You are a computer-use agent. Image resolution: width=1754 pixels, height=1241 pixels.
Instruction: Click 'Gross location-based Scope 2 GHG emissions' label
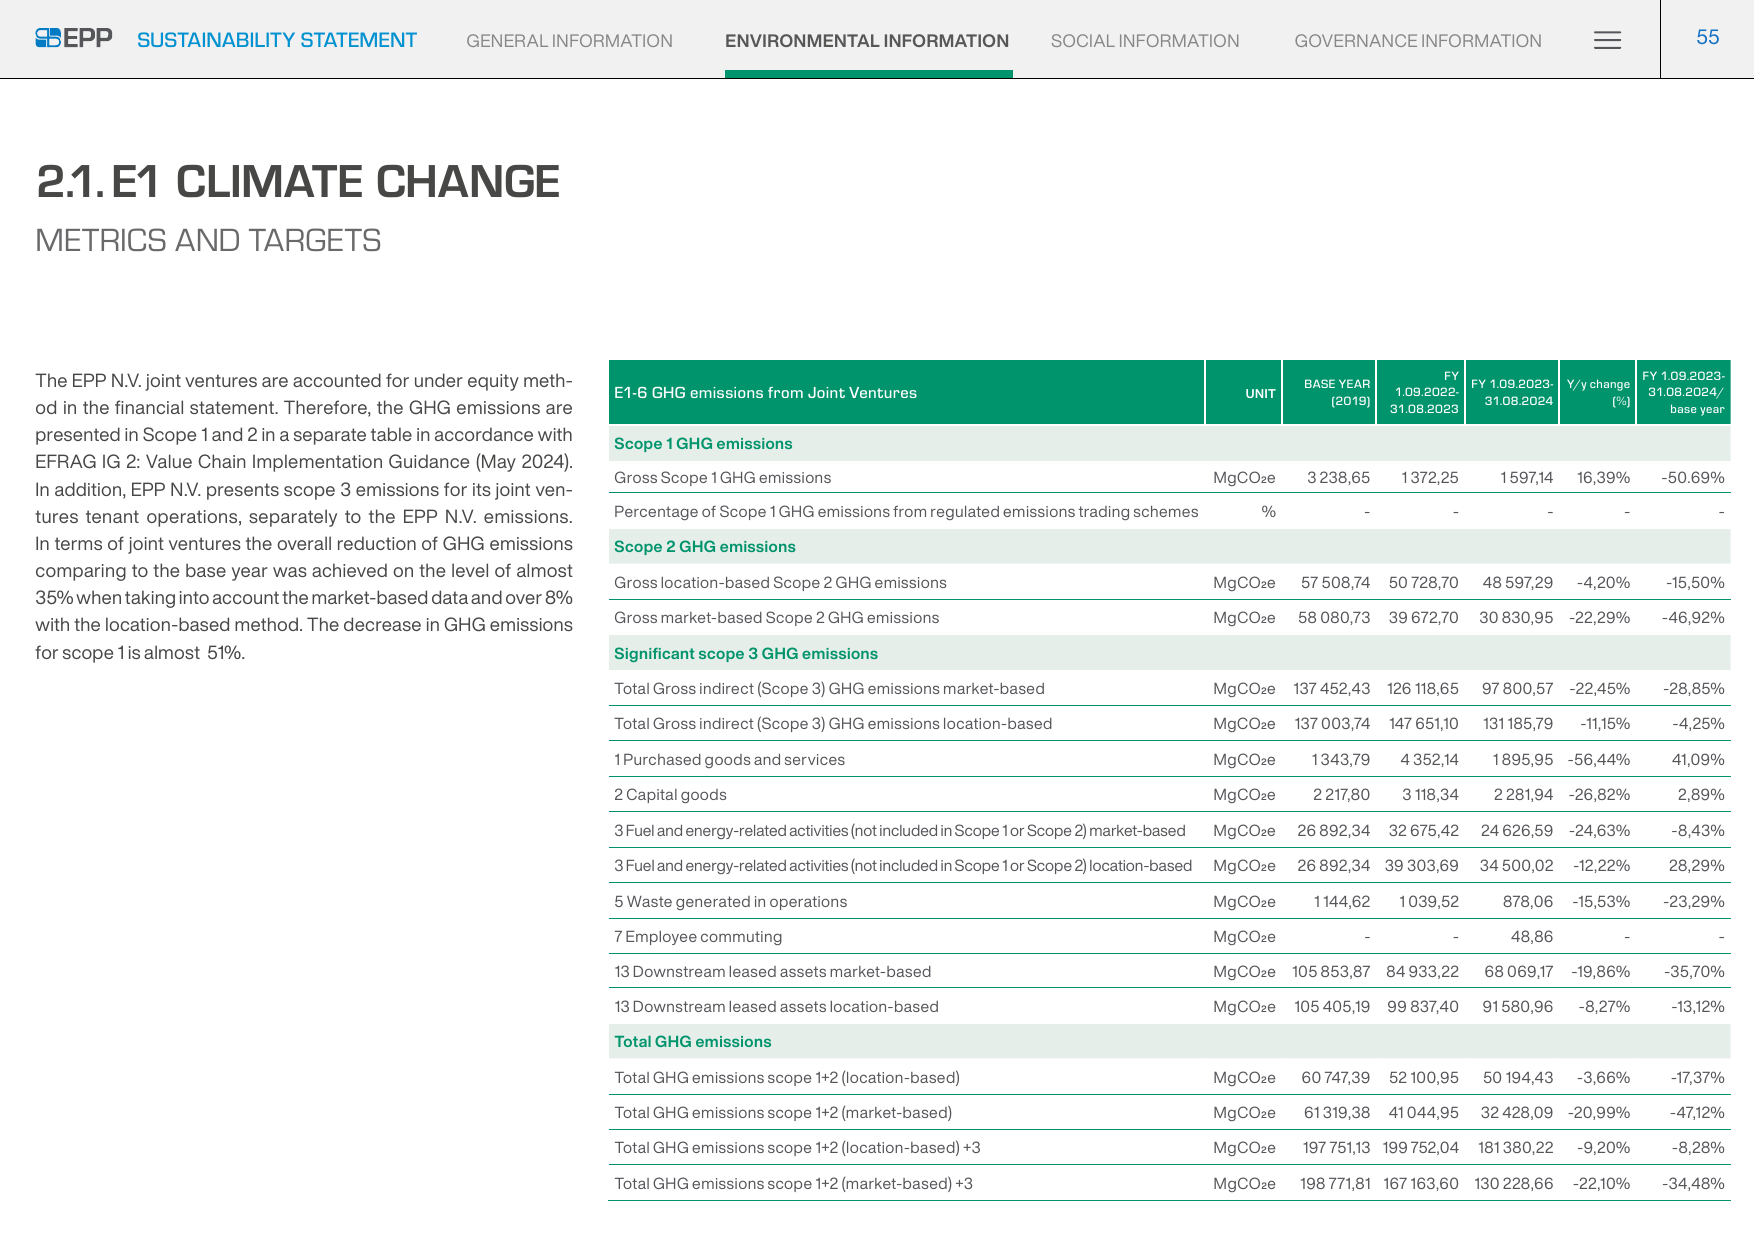[780, 583]
